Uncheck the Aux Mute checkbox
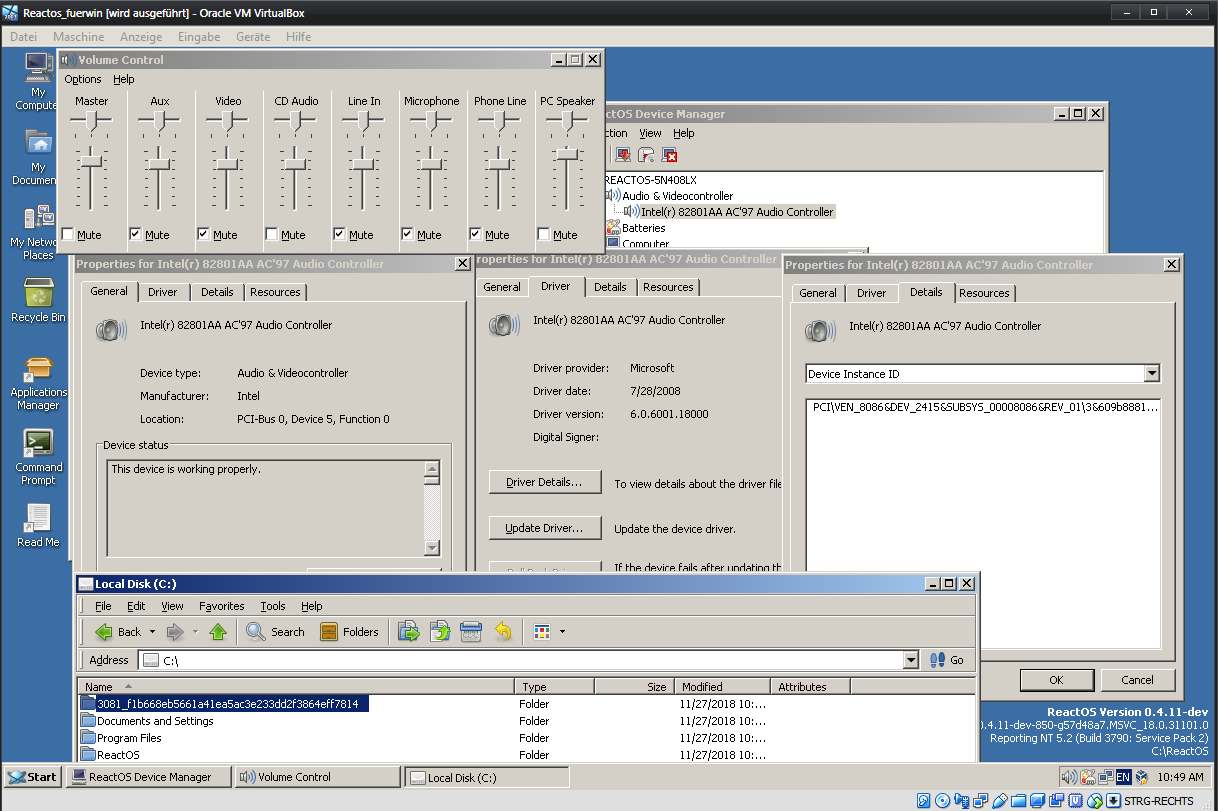The height and width of the screenshot is (811, 1218). (x=135, y=235)
